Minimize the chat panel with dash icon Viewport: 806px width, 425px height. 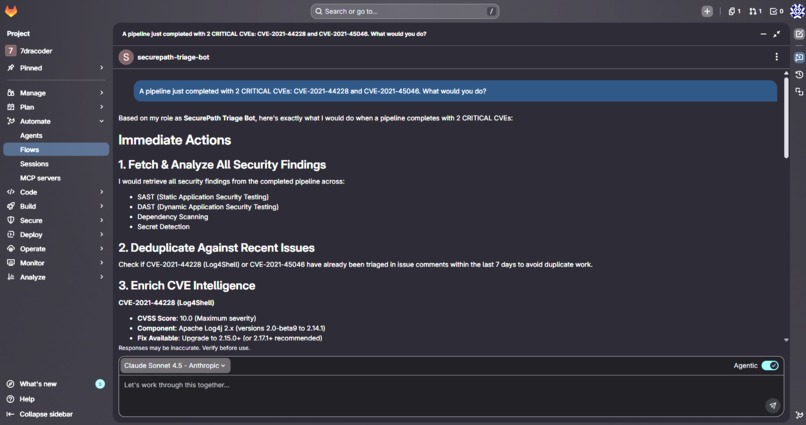point(763,34)
